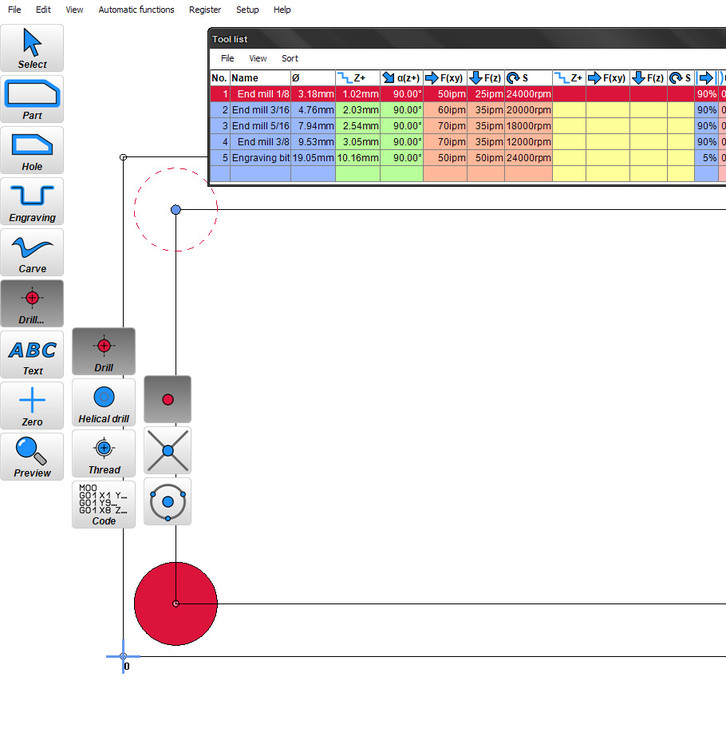Pick the Hole tool
Screen dimensions: 726x740
(x=32, y=150)
